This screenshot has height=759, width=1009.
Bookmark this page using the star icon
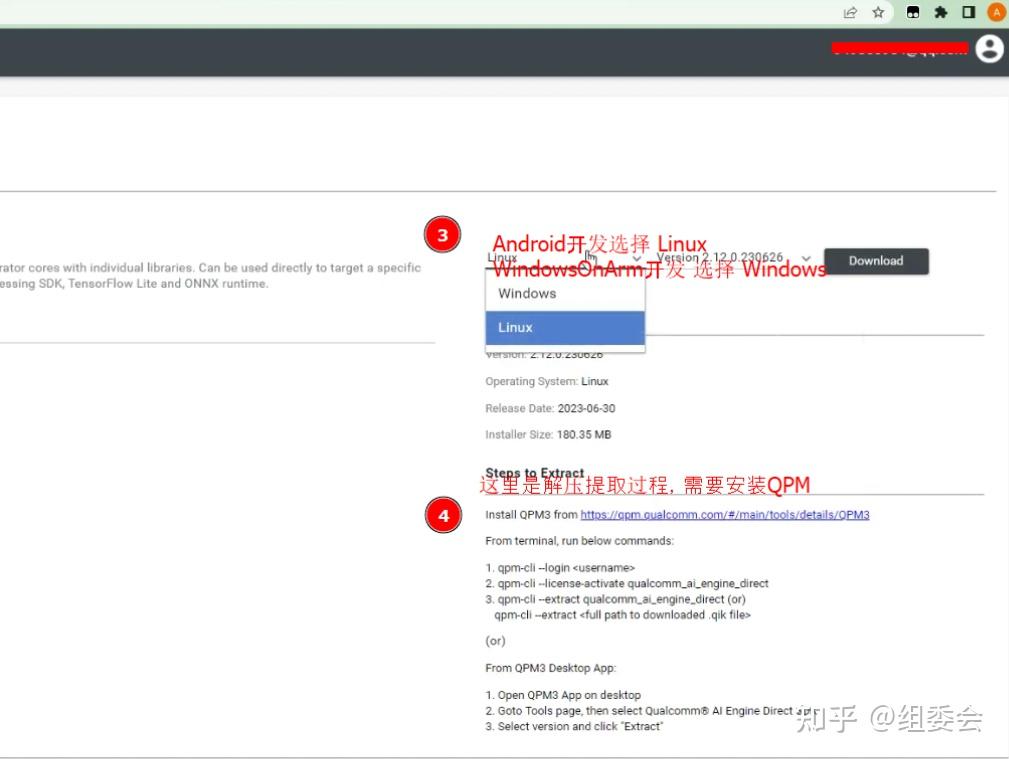tap(877, 12)
